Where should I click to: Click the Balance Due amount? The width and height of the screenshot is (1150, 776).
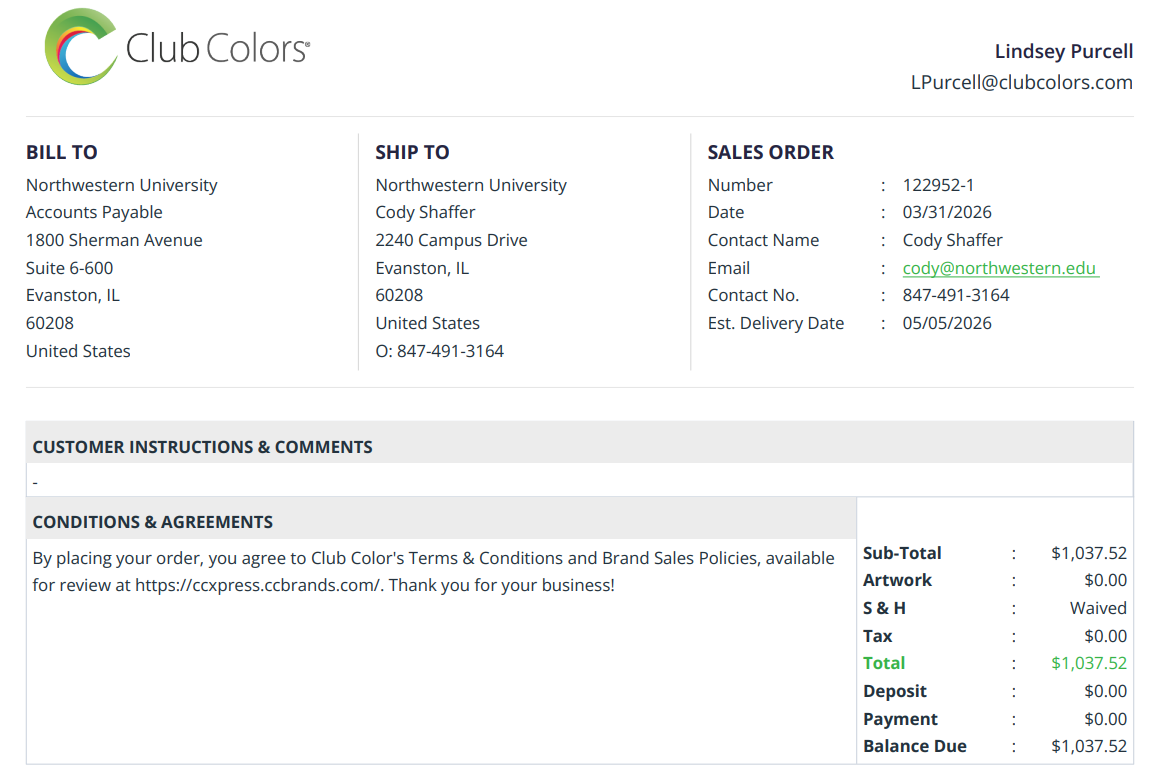click(x=1088, y=746)
